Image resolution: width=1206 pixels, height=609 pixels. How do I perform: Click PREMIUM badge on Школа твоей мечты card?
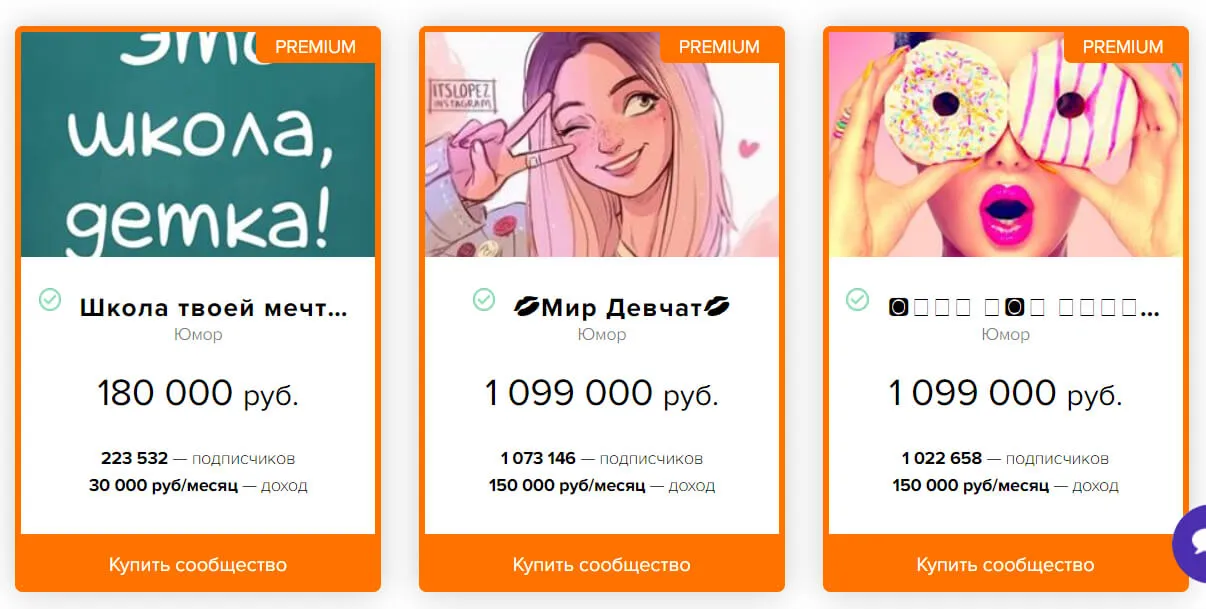coord(315,46)
